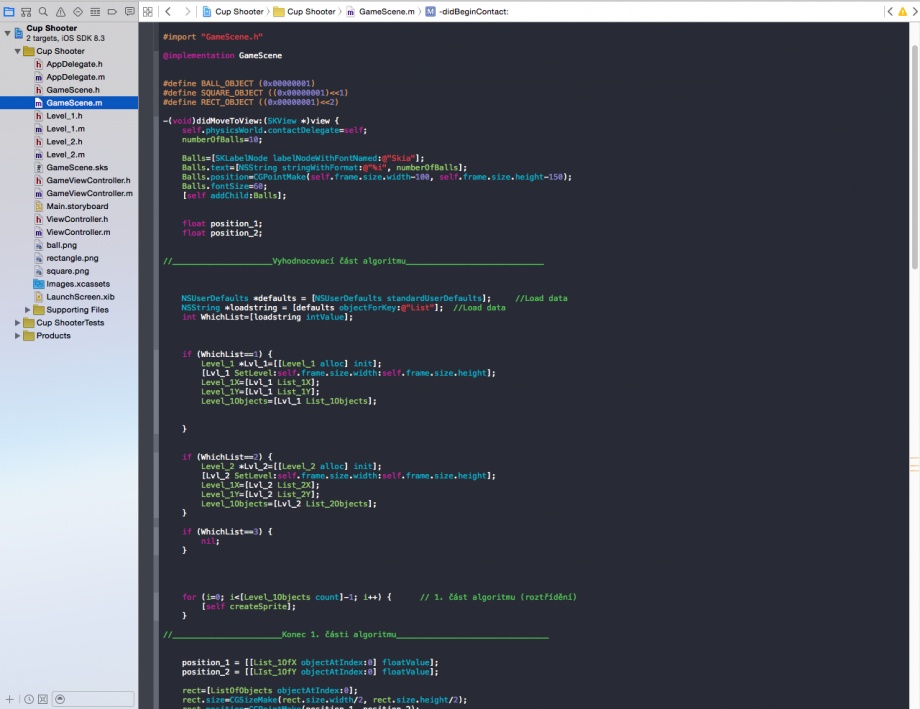Open the Report navigator speech-bubble icon
The image size is (920, 709).
129,11
